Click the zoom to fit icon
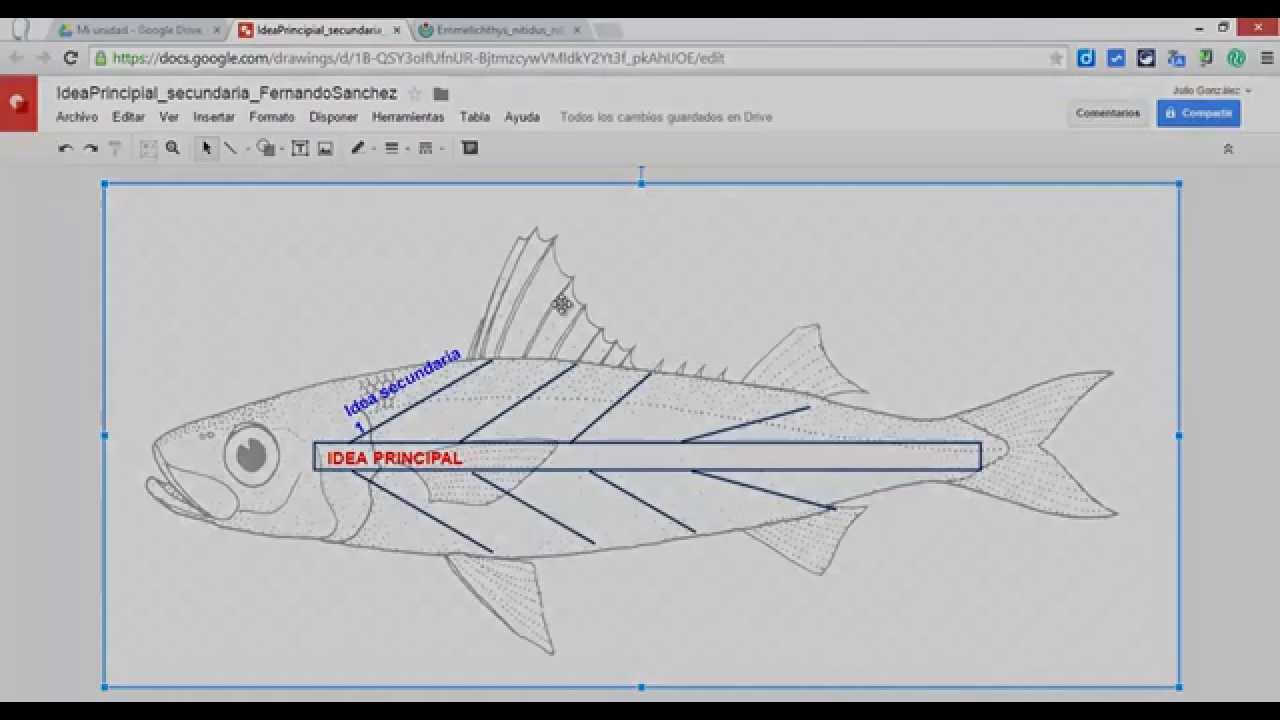 148,148
